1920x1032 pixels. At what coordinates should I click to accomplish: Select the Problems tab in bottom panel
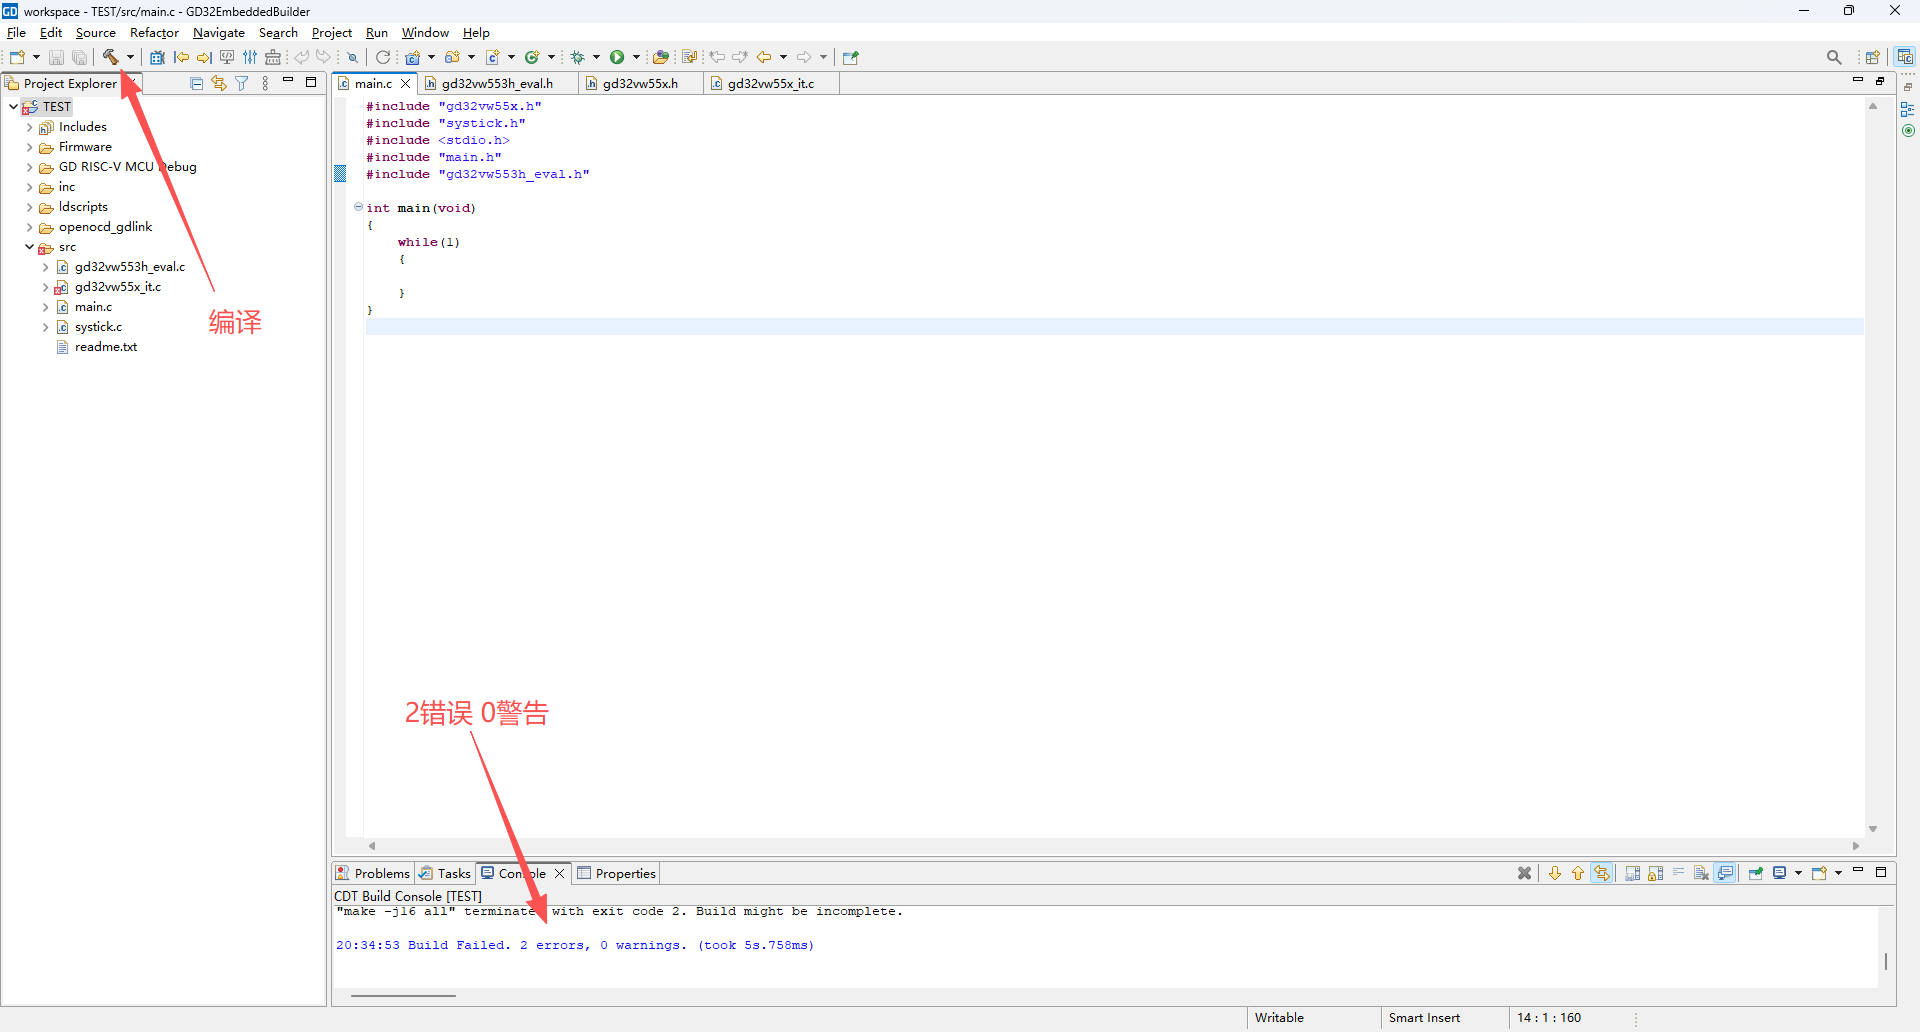[381, 873]
